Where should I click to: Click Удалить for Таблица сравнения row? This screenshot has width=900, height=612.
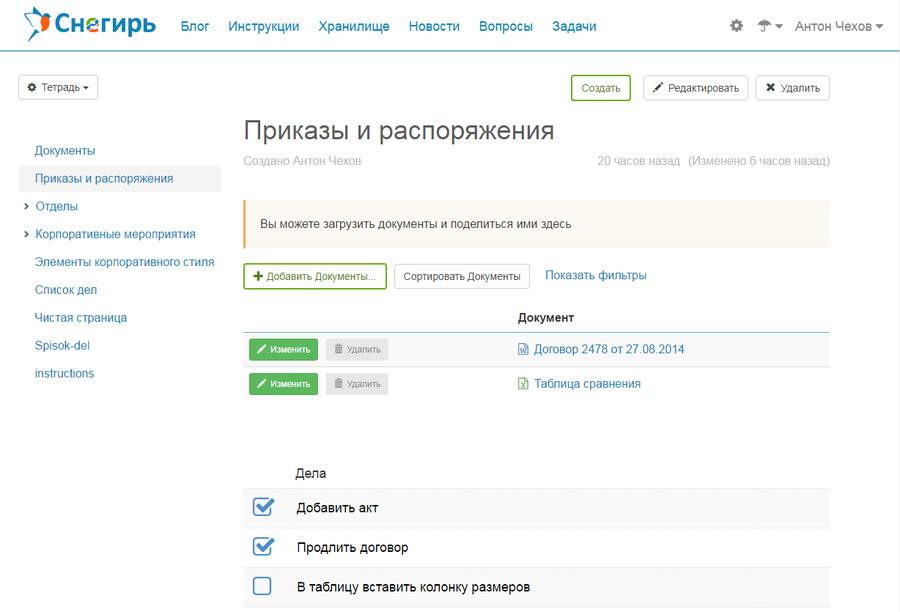click(x=357, y=384)
